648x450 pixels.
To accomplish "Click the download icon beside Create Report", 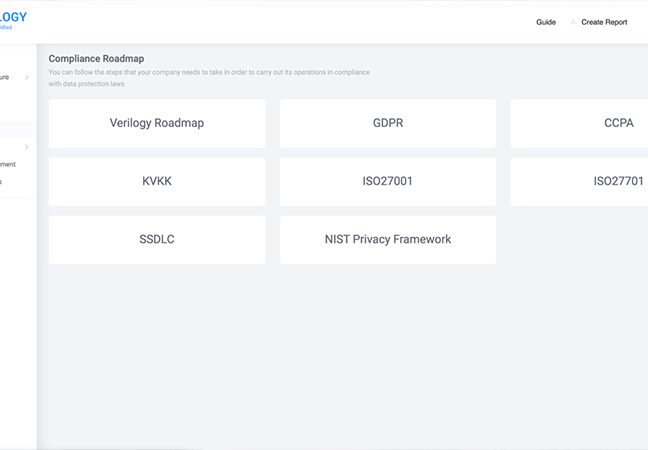I will [573, 21].
